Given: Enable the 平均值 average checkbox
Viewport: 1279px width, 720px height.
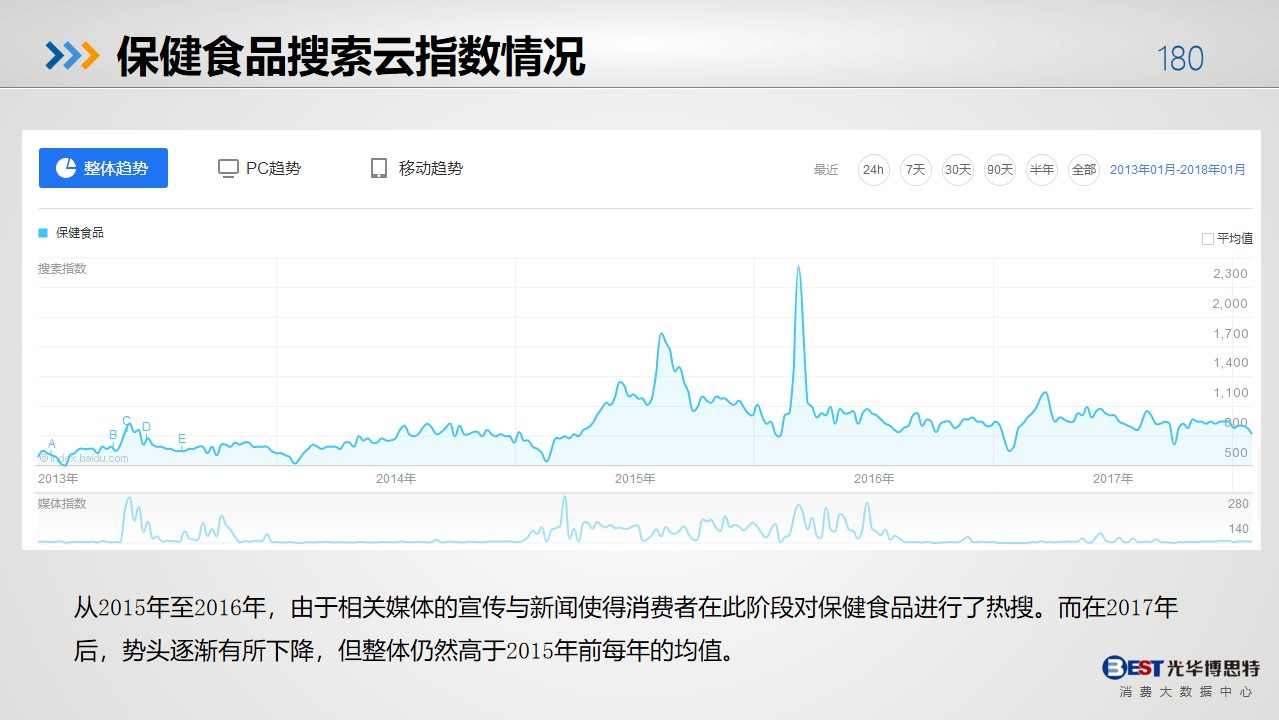Looking at the screenshot, I should (1207, 239).
